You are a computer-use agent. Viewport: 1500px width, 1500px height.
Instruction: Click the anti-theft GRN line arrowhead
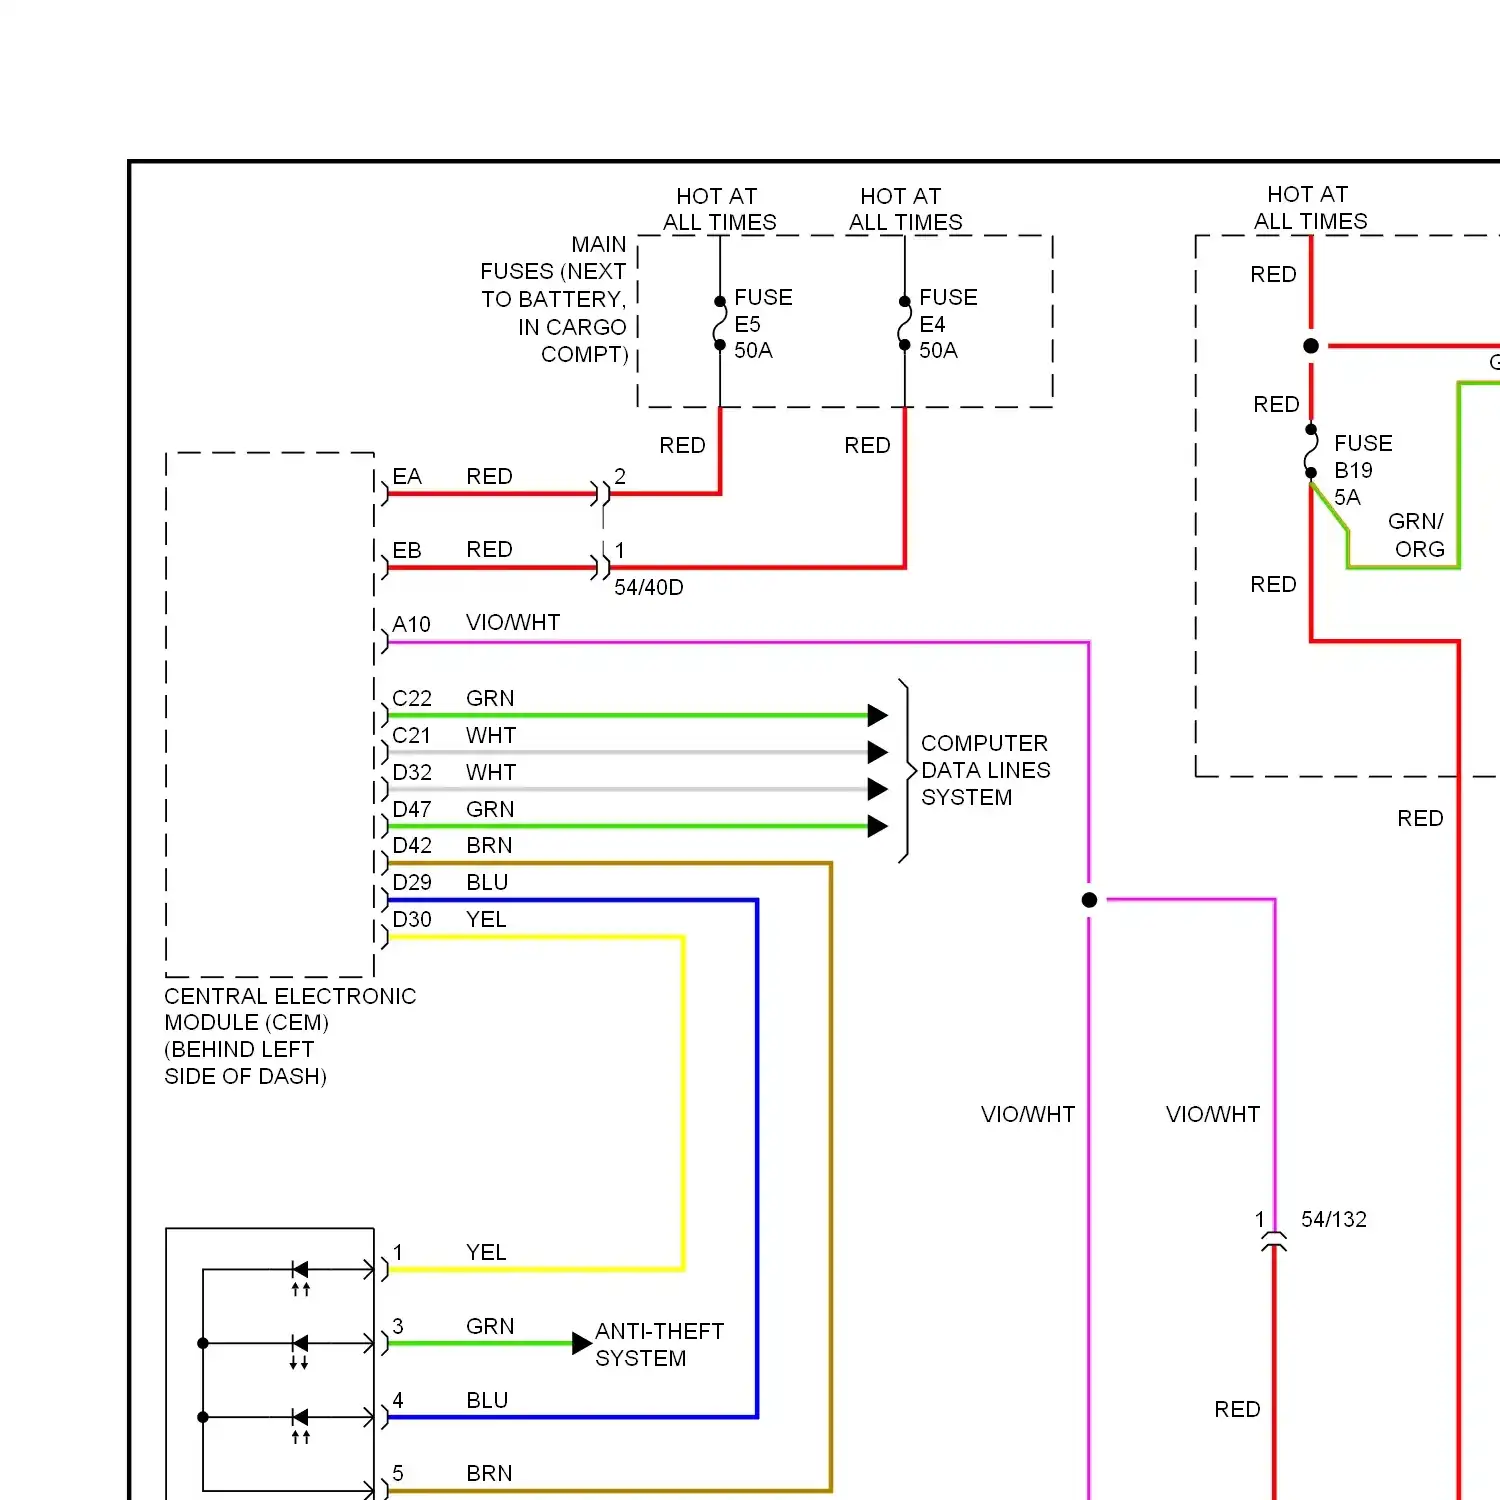[582, 1343]
